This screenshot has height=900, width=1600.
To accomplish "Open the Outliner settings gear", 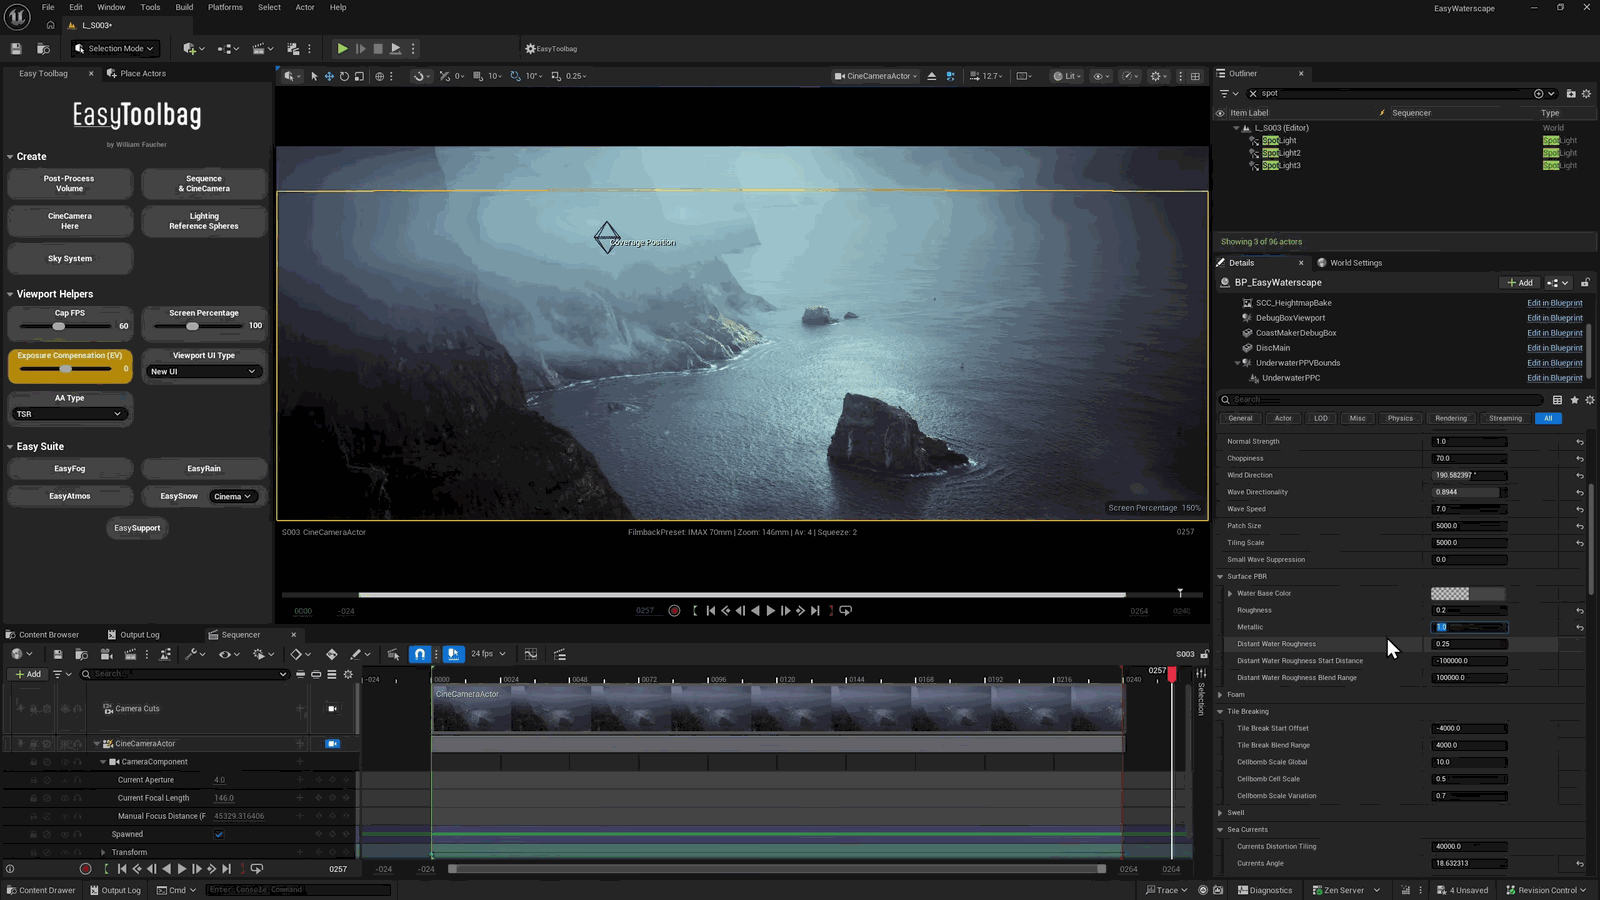I will [x=1586, y=93].
